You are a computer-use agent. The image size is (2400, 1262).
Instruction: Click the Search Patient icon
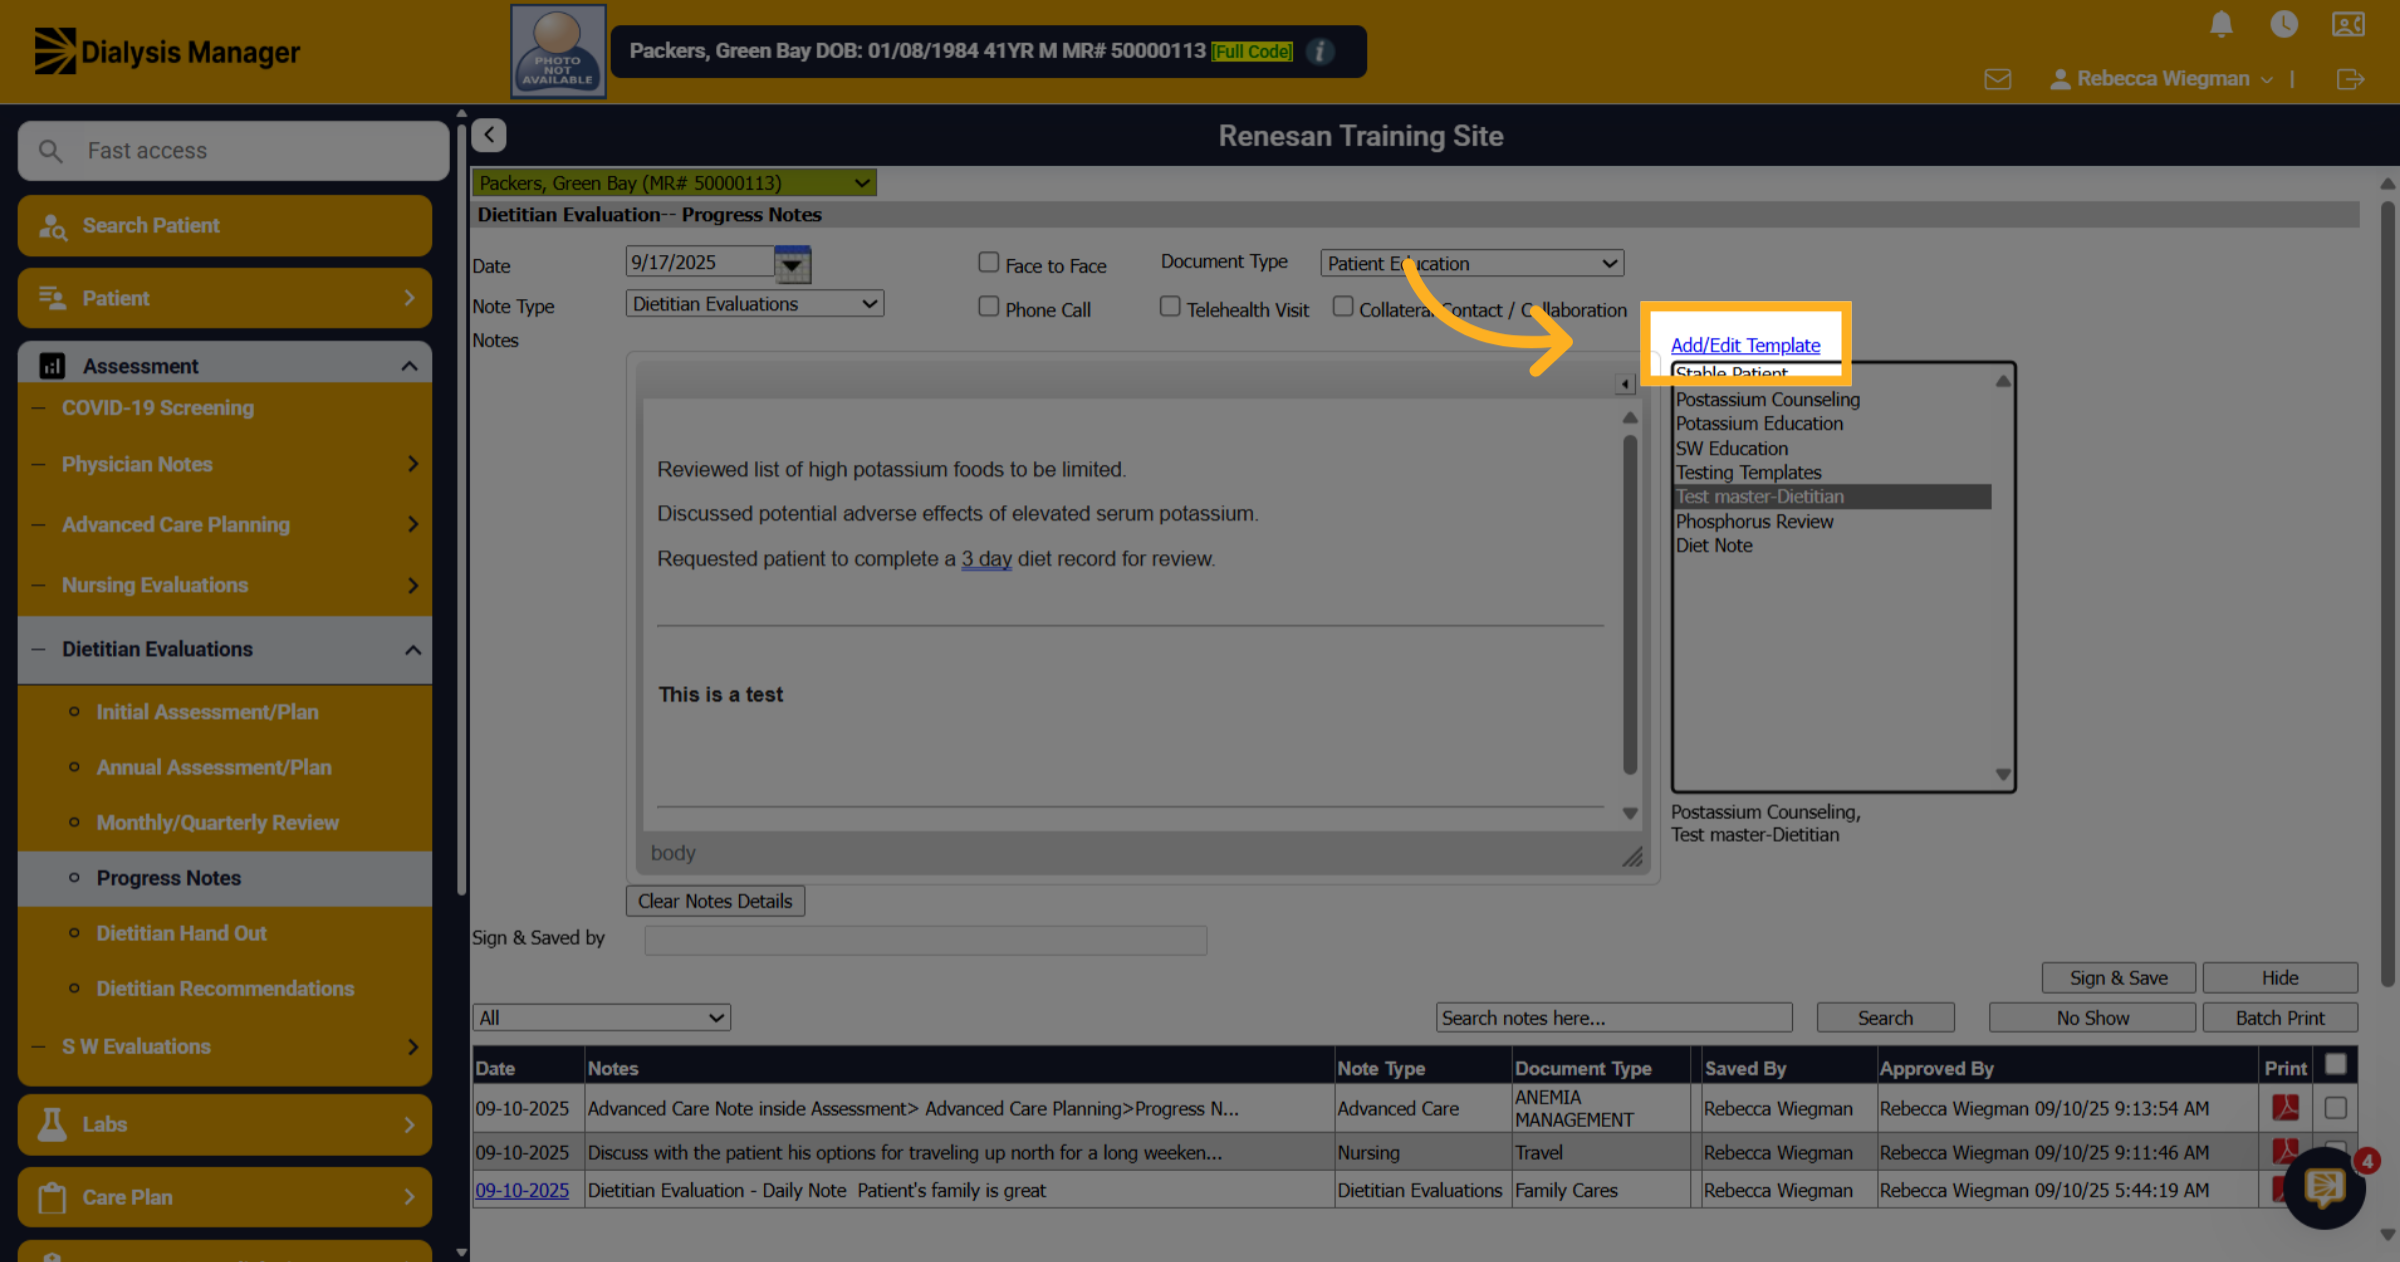[x=52, y=226]
